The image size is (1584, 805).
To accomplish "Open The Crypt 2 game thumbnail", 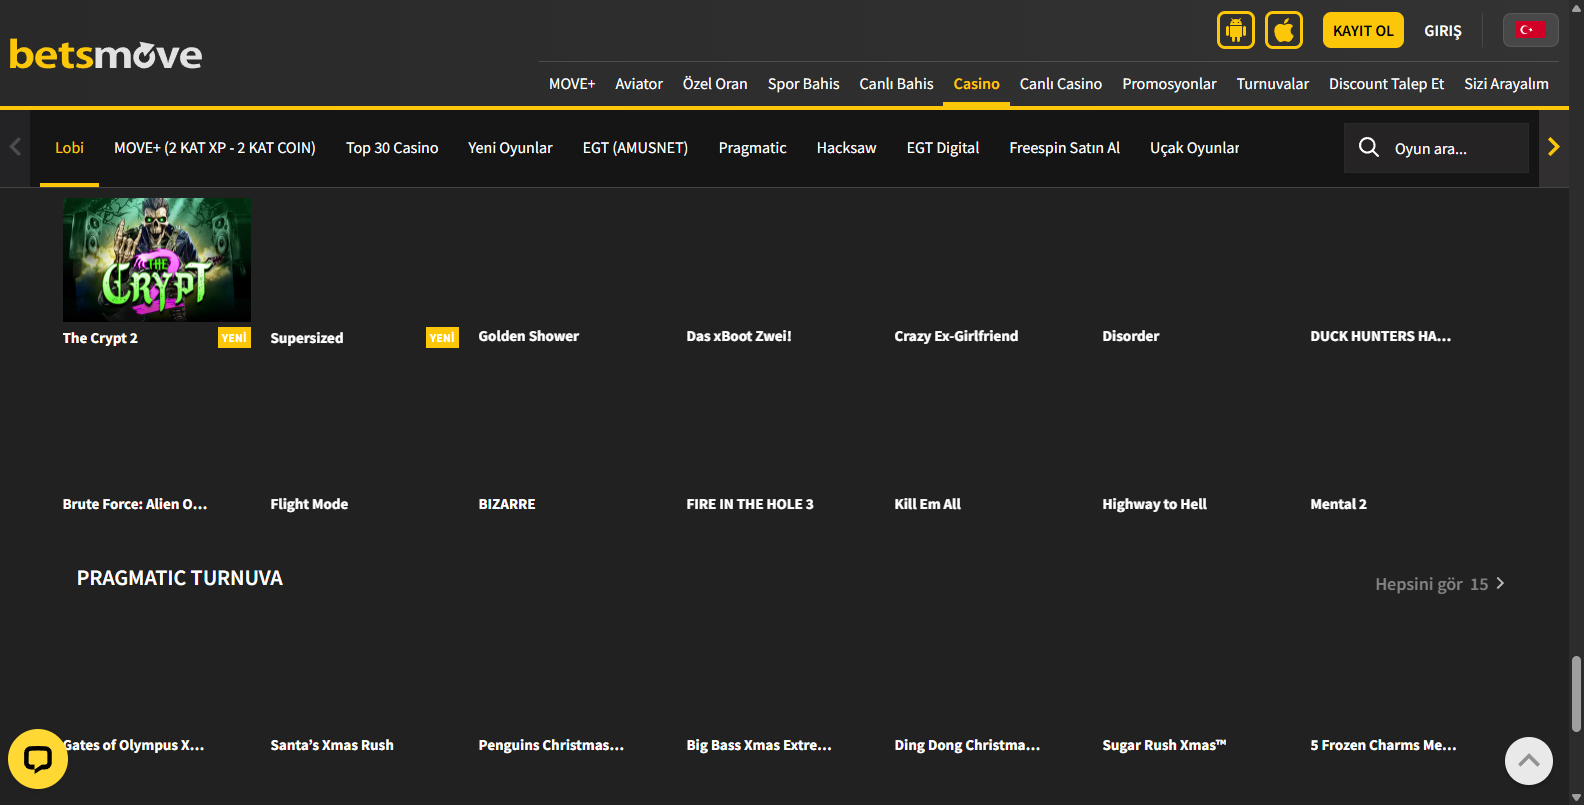I will point(157,259).
